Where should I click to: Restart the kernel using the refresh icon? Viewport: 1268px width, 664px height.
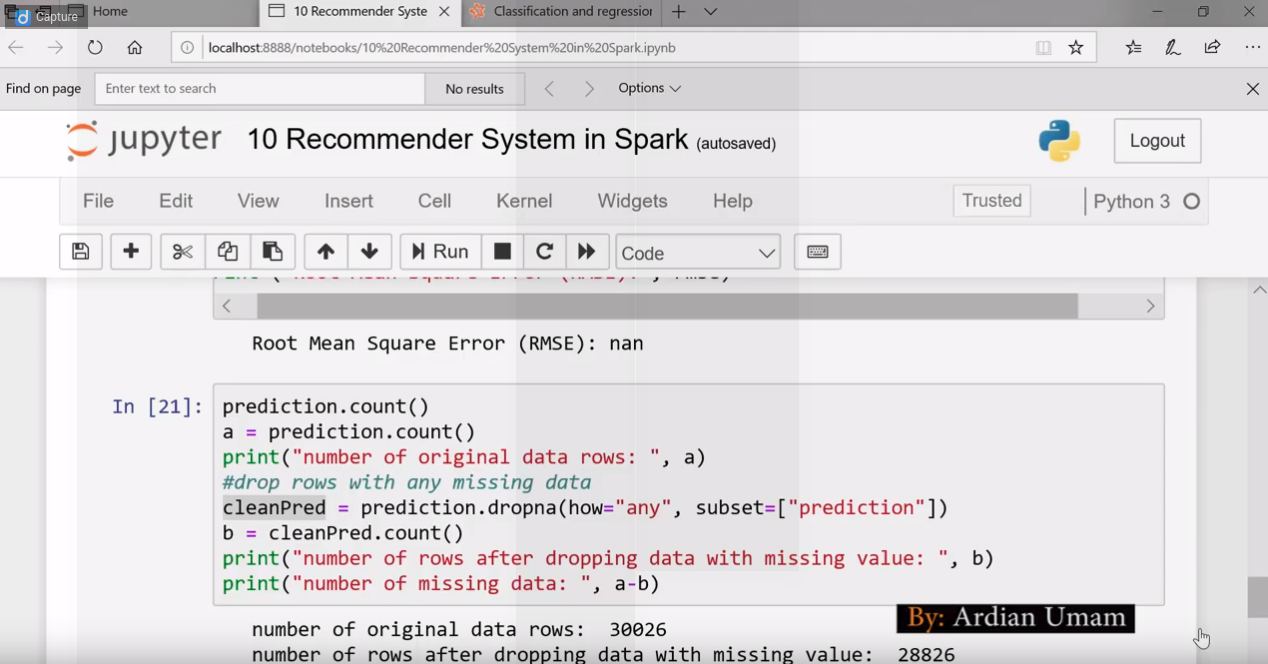tap(544, 251)
